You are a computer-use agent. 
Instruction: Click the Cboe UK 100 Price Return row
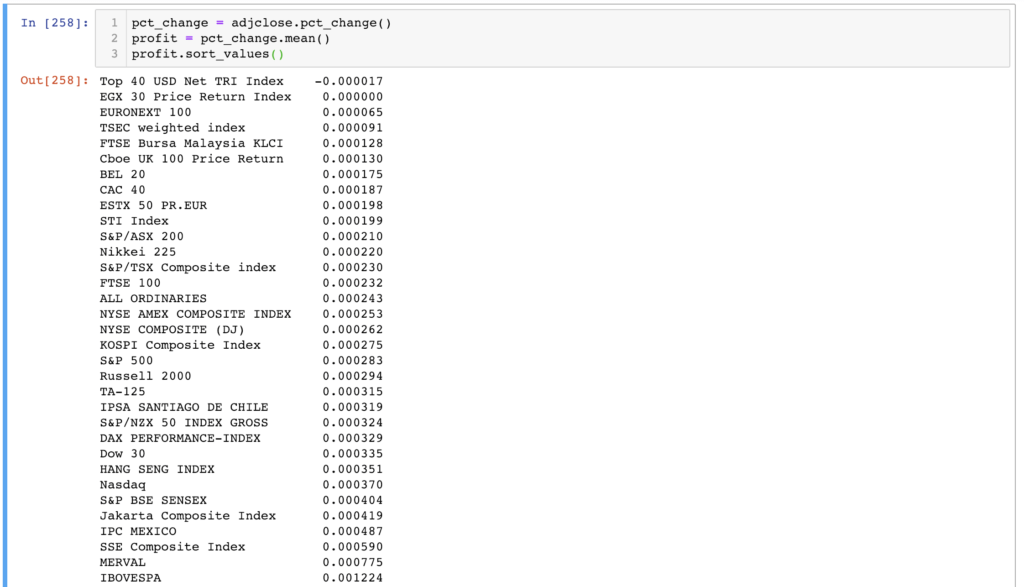[x=241, y=159]
